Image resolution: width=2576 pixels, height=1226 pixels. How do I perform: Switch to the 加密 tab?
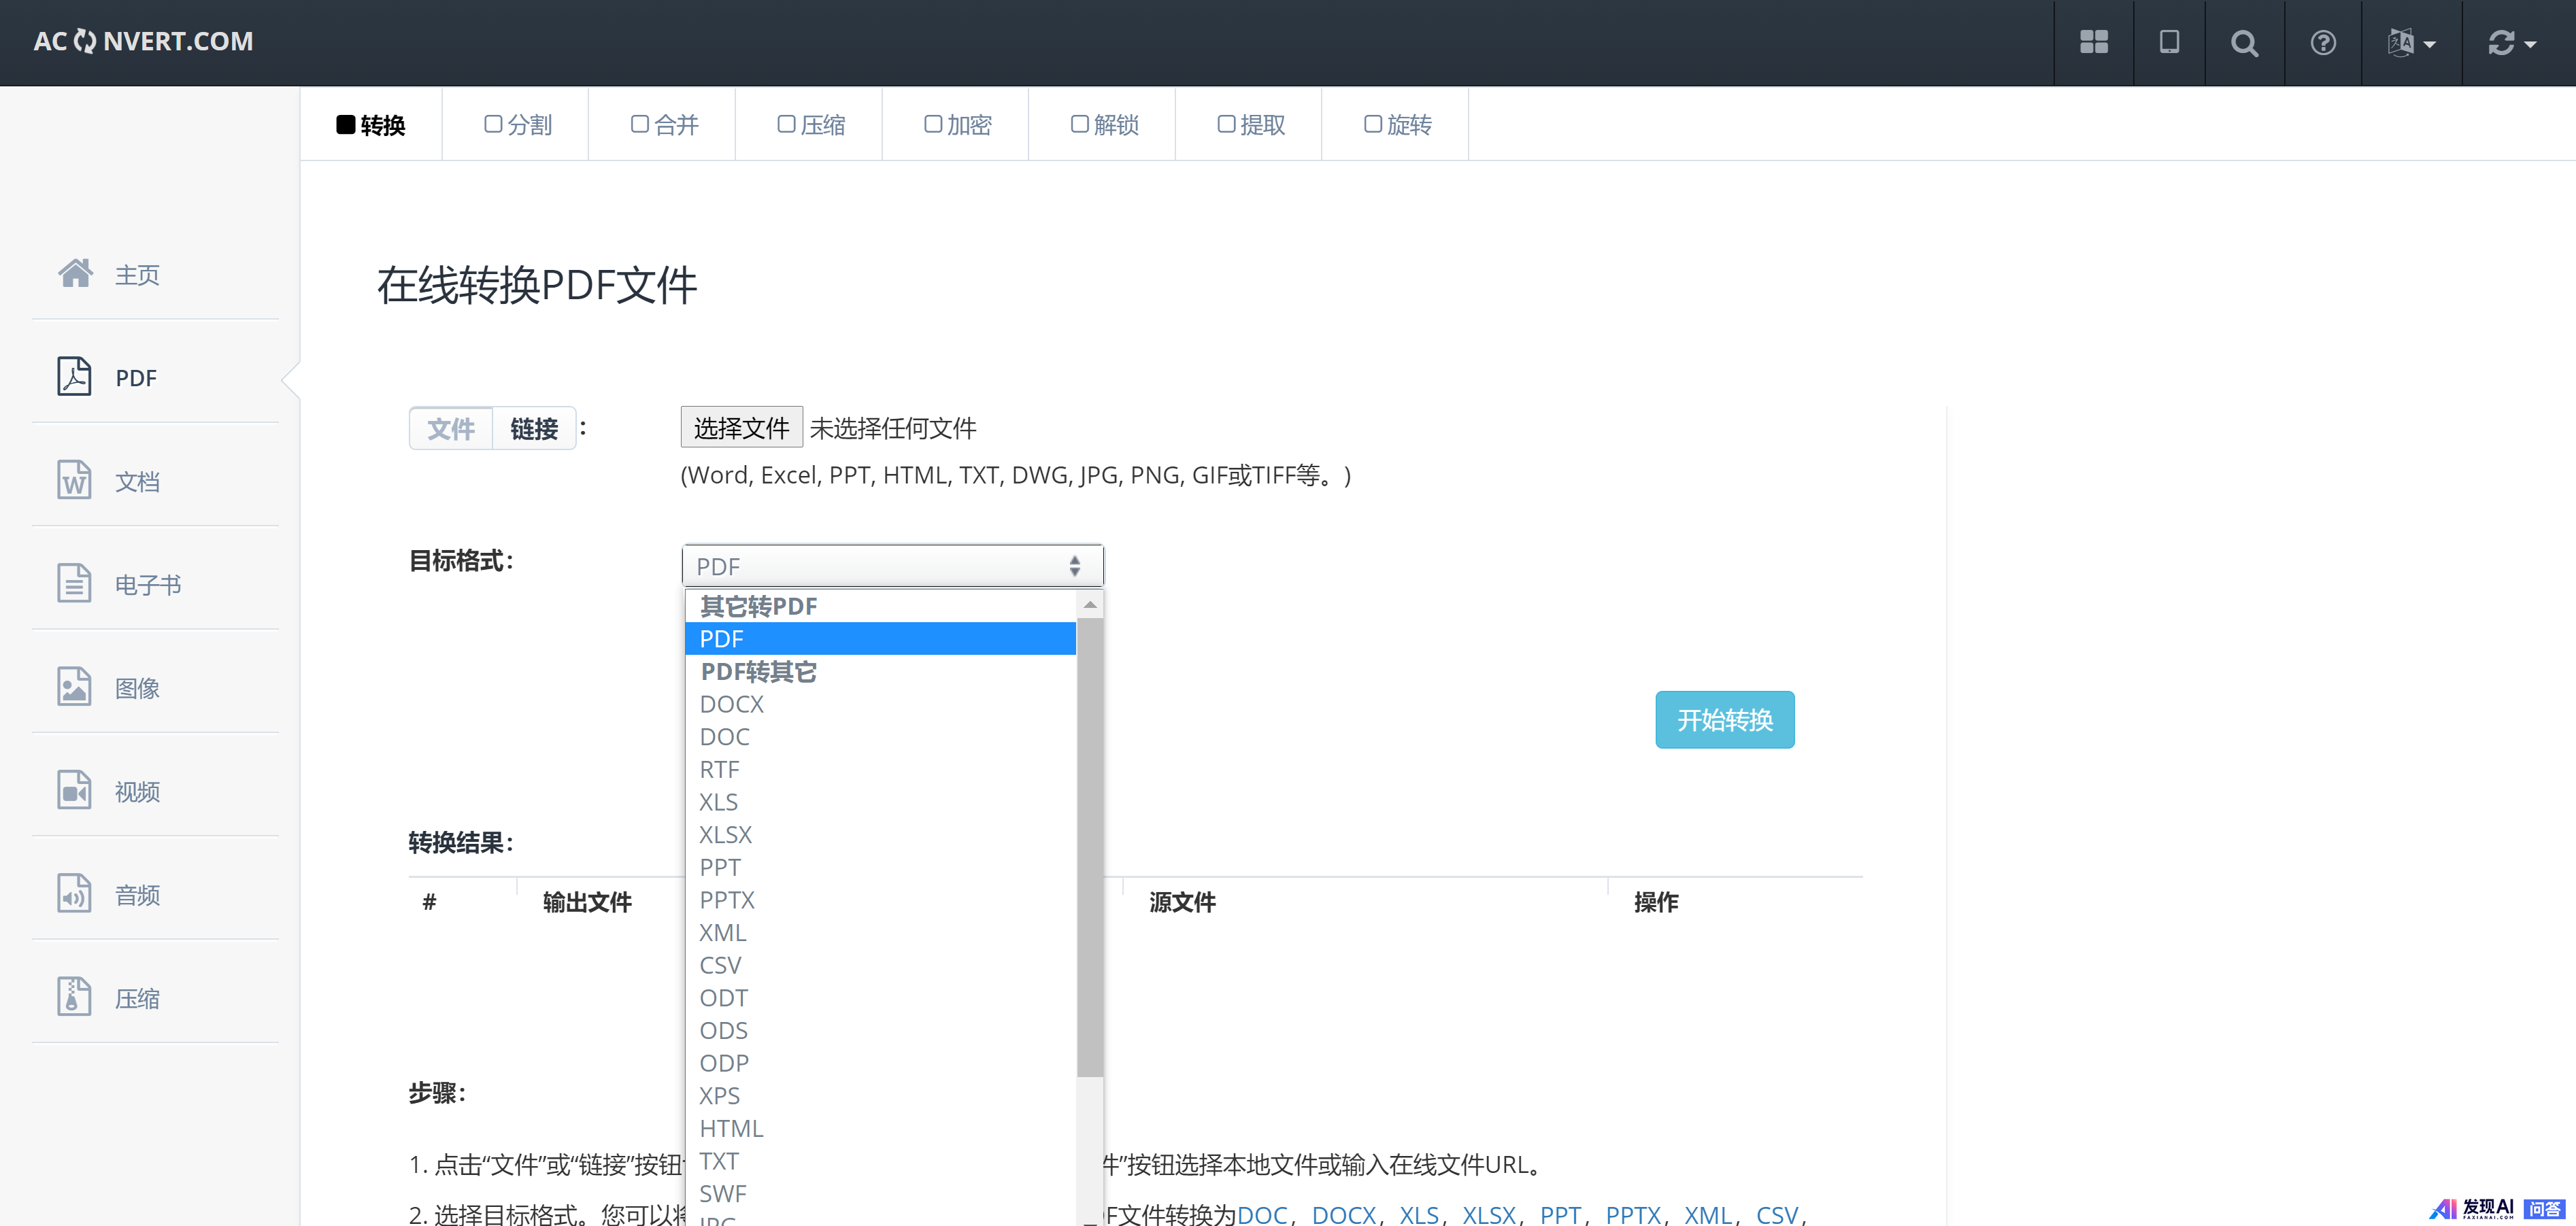click(x=957, y=124)
